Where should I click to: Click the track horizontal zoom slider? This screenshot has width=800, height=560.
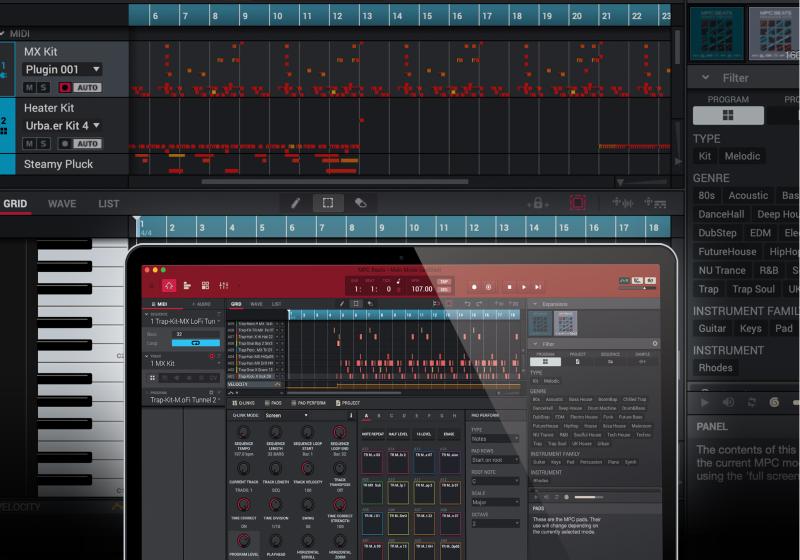(642, 182)
